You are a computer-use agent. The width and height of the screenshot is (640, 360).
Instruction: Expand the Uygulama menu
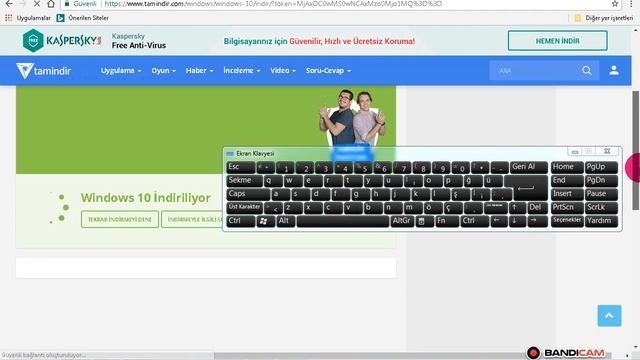click(121, 71)
